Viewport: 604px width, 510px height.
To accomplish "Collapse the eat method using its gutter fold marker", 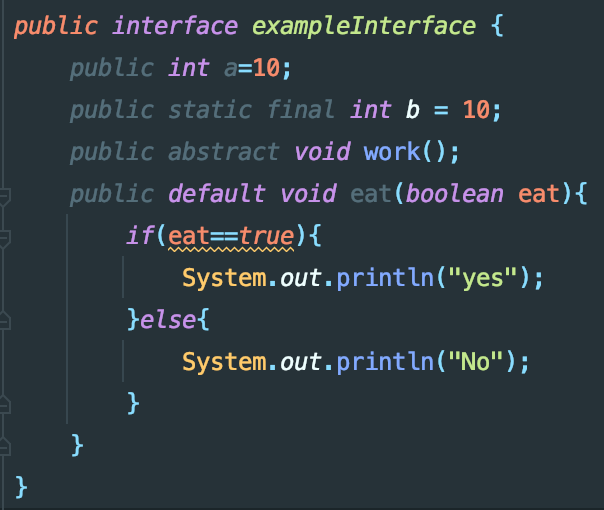I will (4, 196).
